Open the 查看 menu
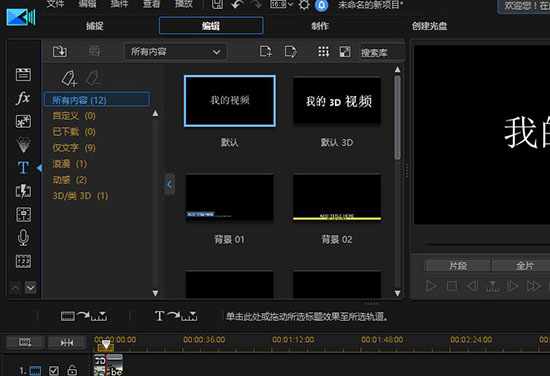This screenshot has width=550, height=376. tap(152, 4)
